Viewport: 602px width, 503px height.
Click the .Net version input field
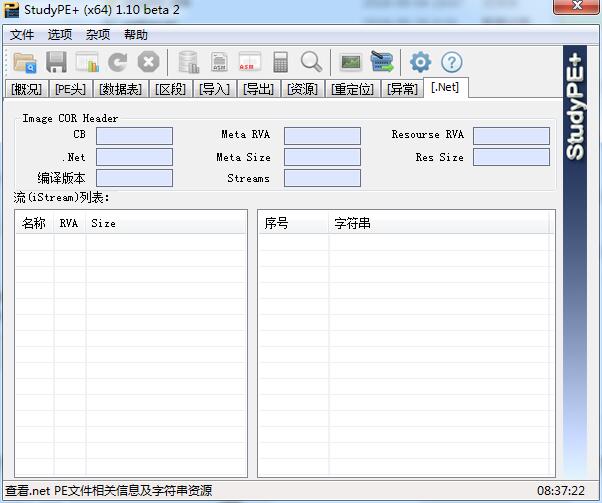click(x=134, y=157)
